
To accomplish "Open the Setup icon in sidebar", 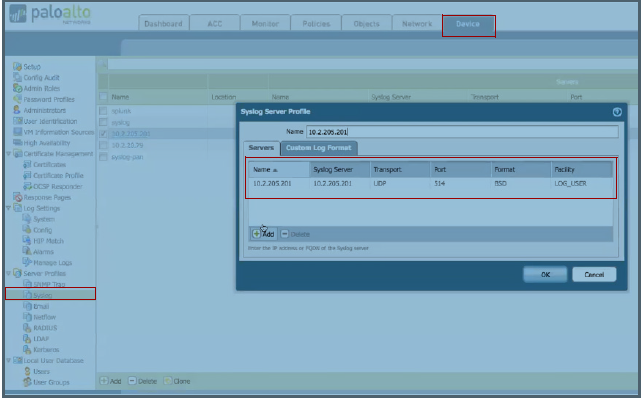I will (17, 66).
